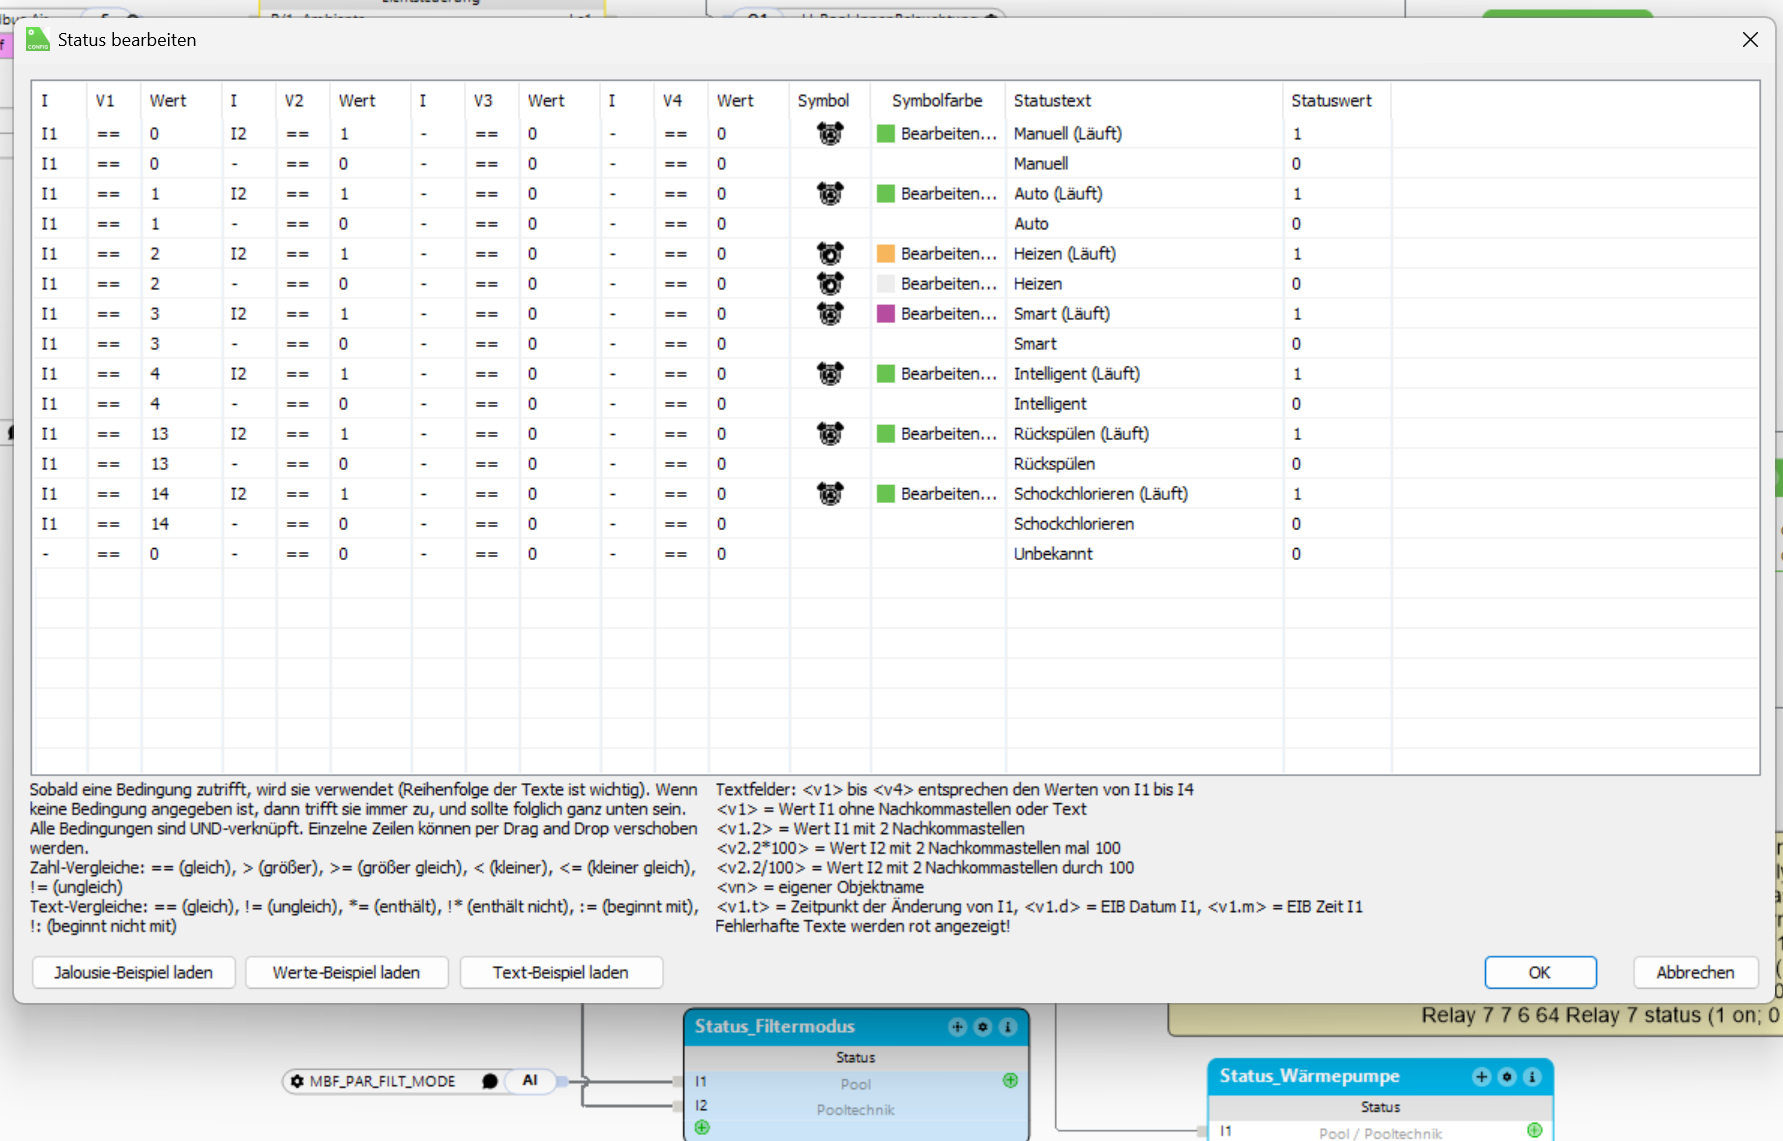This screenshot has height=1141, width=1783.
Task: Click magenta swatch of Smart (Läuft) row
Action: tap(886, 313)
